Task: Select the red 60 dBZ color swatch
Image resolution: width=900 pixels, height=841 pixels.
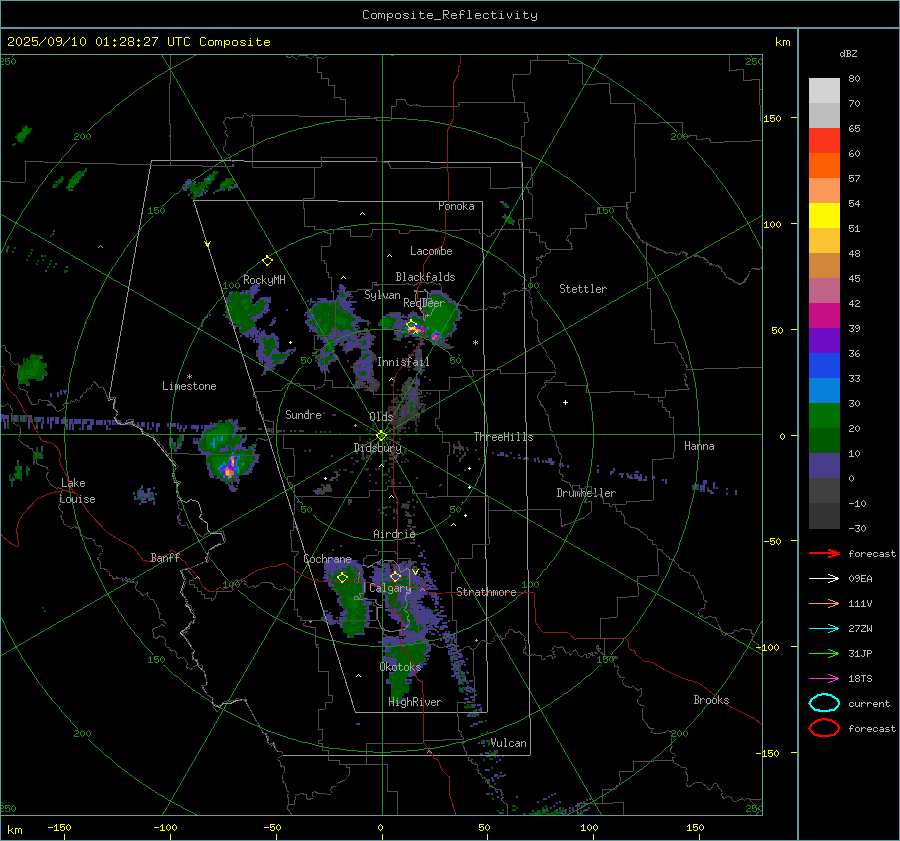Action: tap(824, 140)
